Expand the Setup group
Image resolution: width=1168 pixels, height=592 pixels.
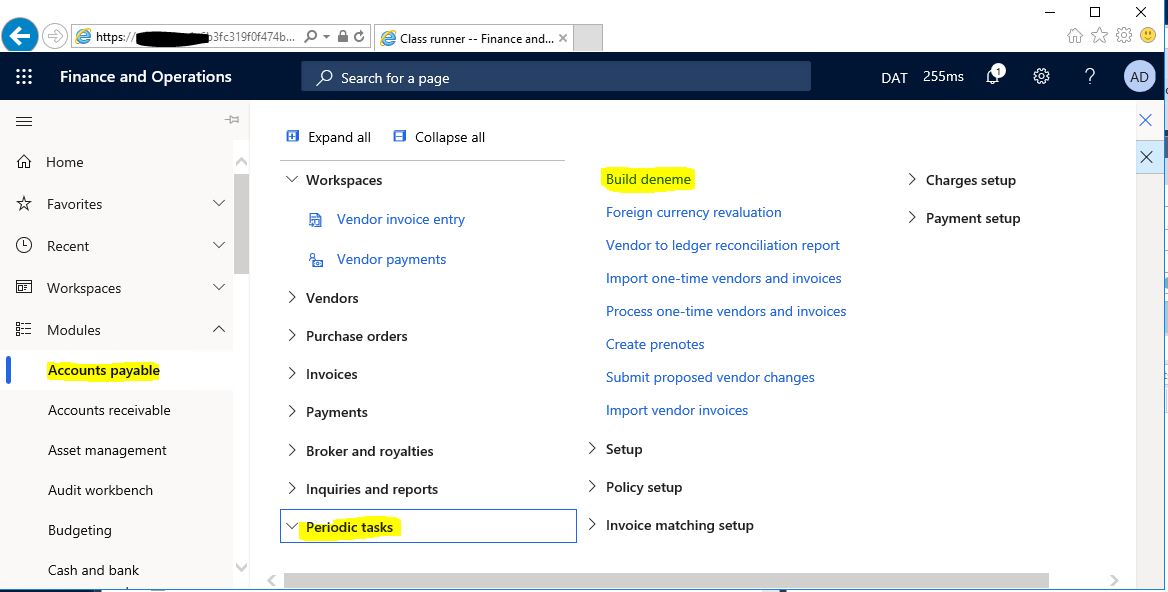(592, 448)
